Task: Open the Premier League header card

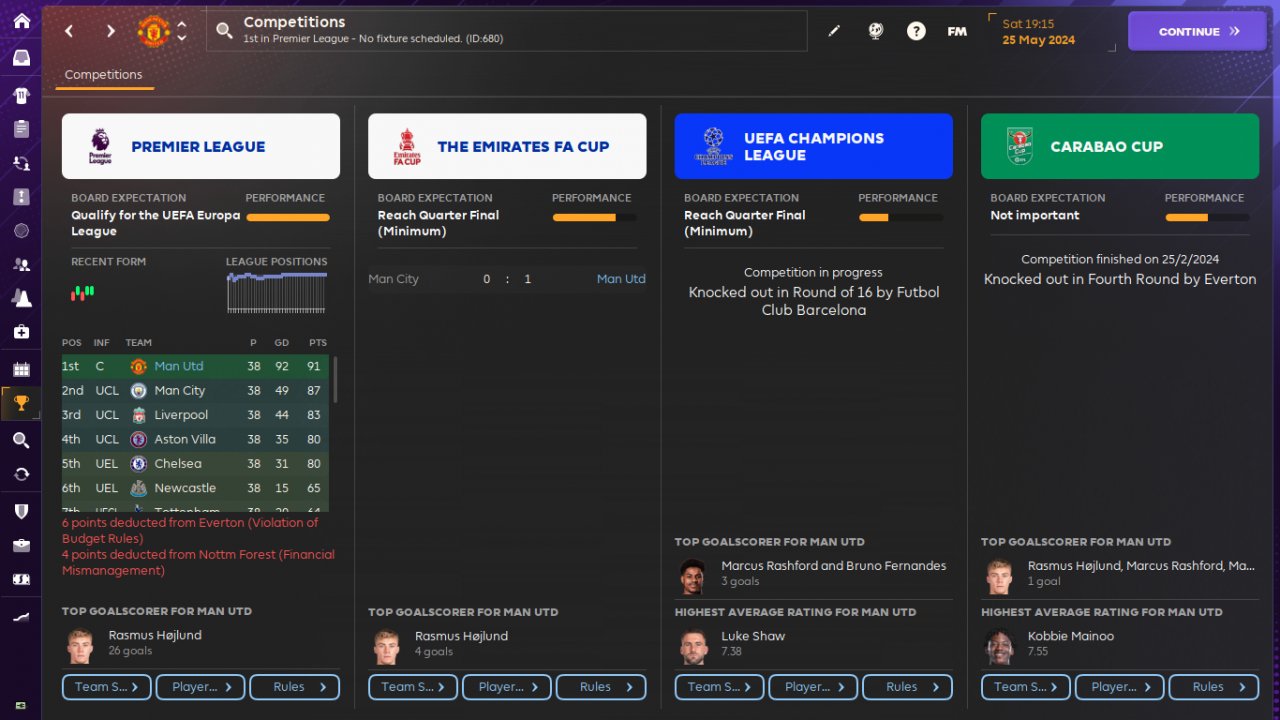Action: (201, 146)
